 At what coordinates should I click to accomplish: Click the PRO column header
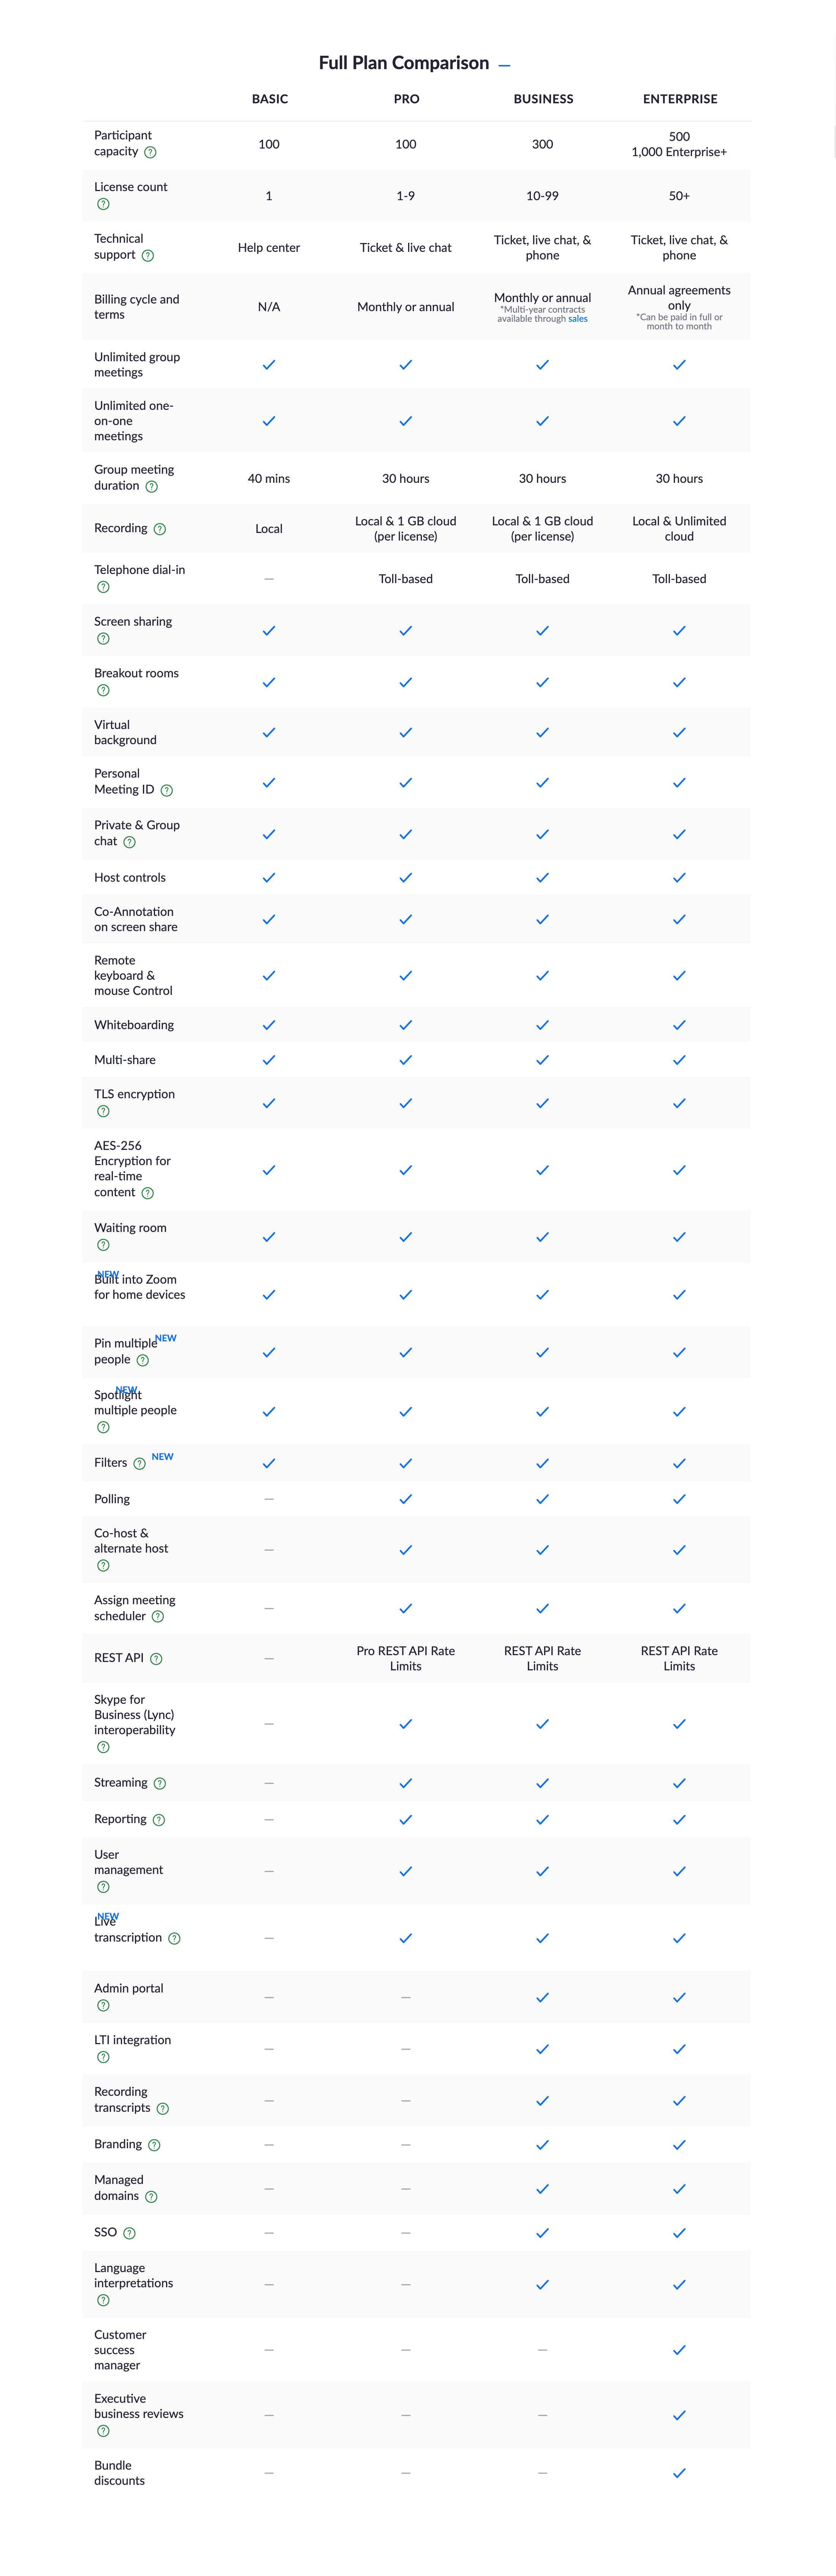406,99
